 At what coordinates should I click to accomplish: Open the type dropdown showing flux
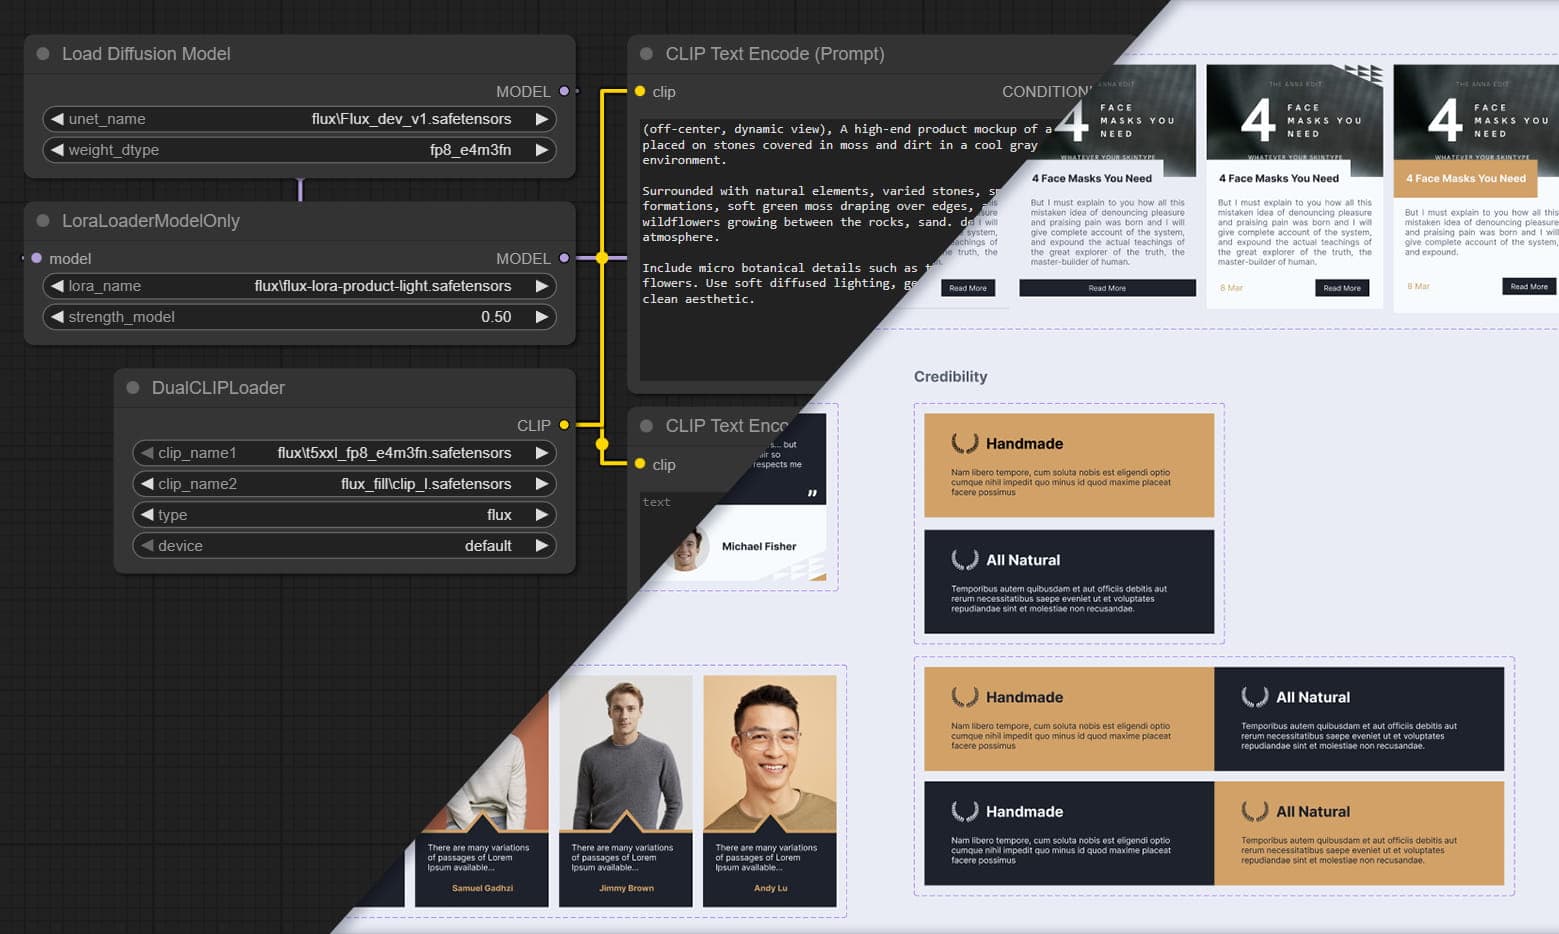[344, 515]
